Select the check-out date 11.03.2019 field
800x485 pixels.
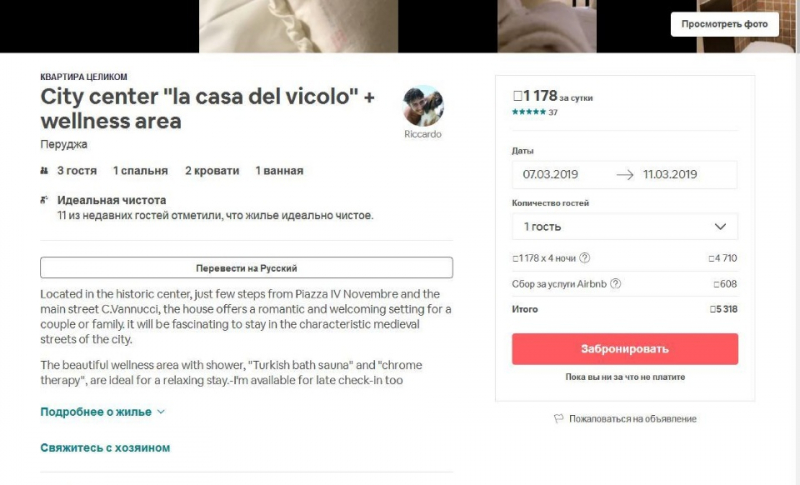670,174
